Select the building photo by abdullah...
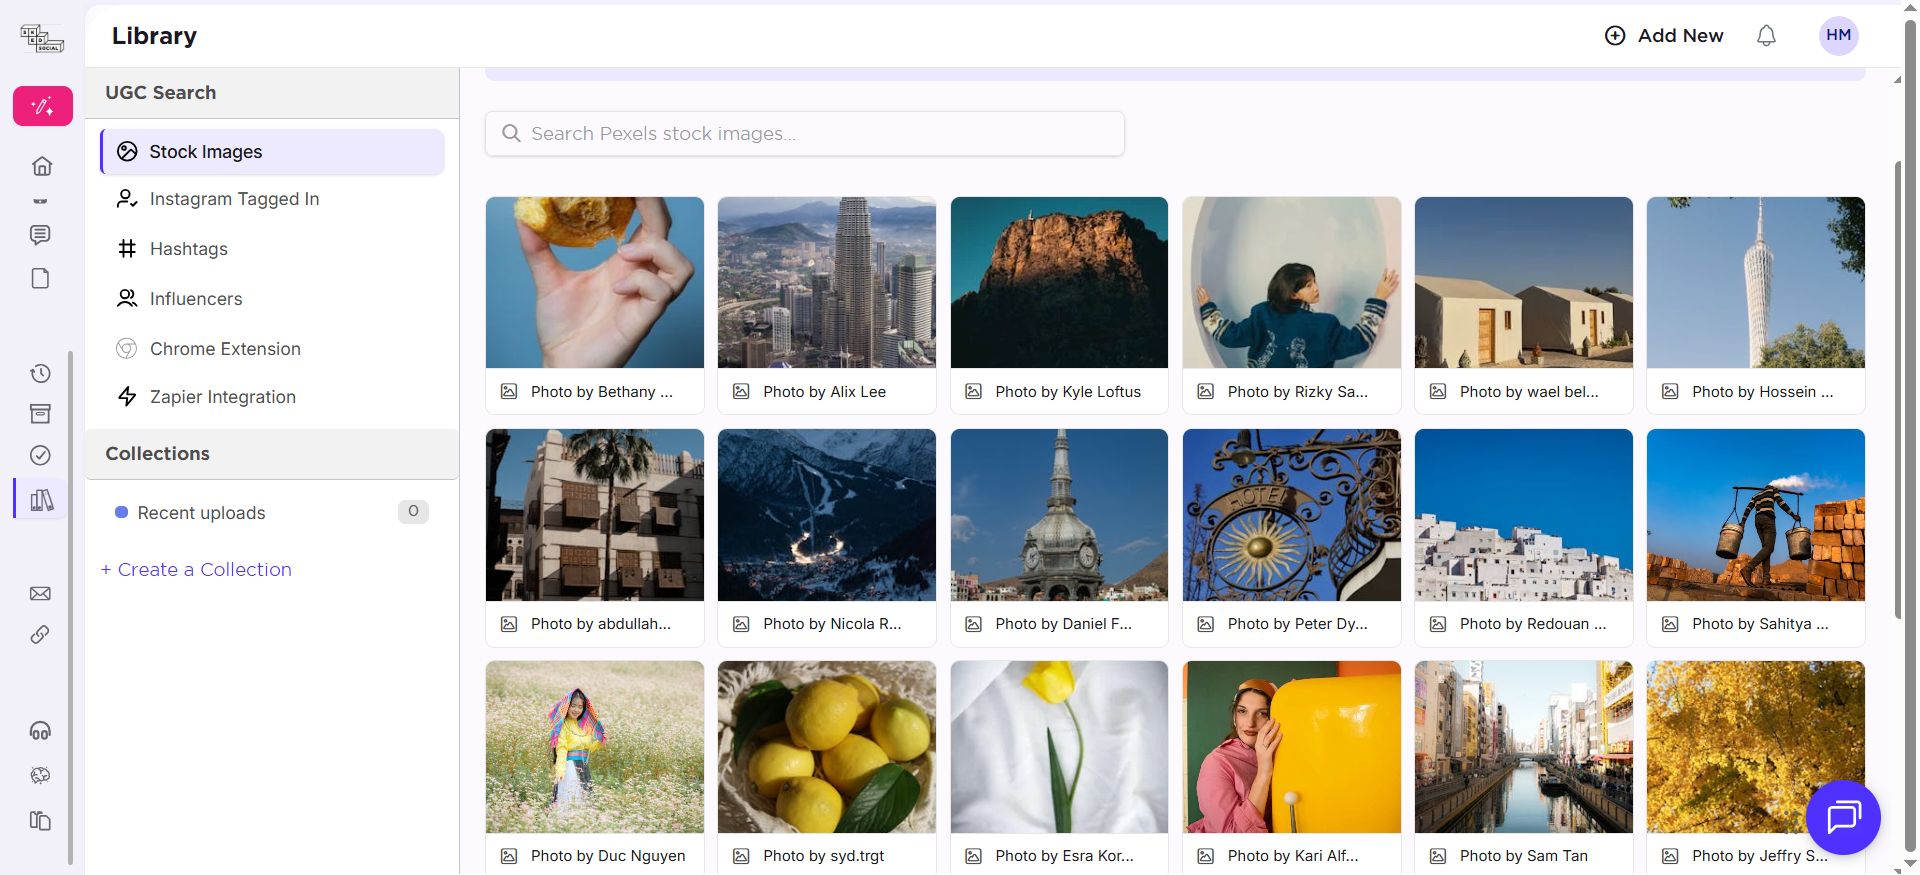Viewport: 1920px width, 875px height. tap(595, 515)
